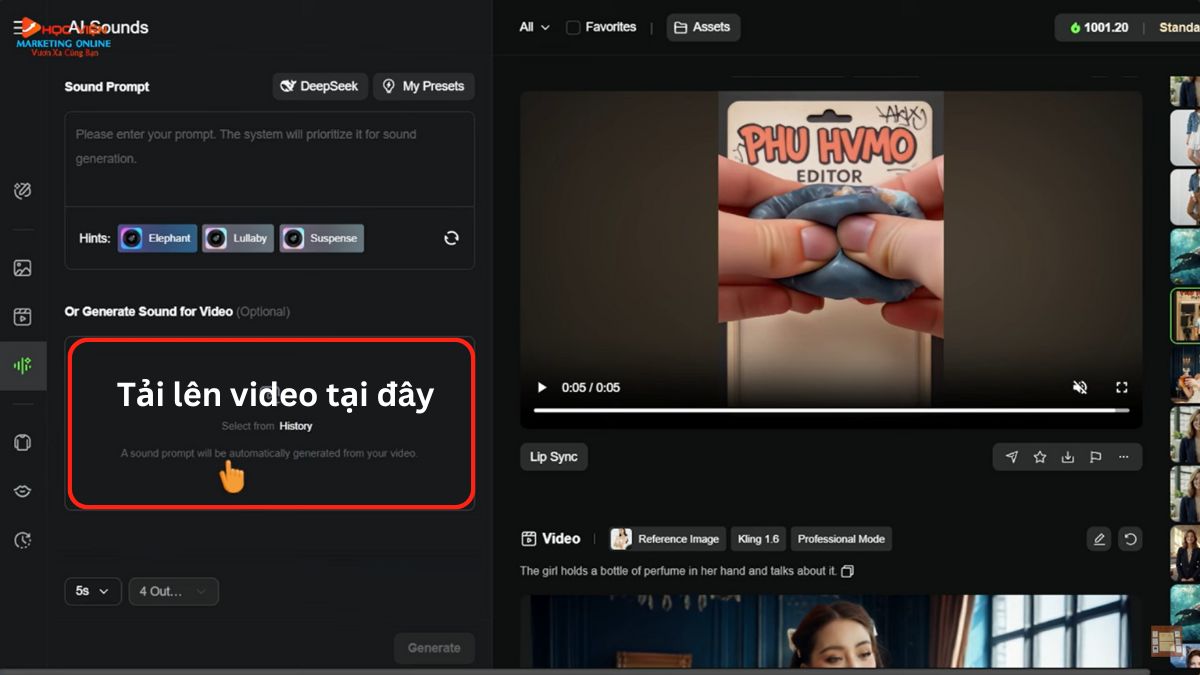Click the send/share paper-plane icon under the video
The height and width of the screenshot is (675, 1200).
[x=1012, y=457]
